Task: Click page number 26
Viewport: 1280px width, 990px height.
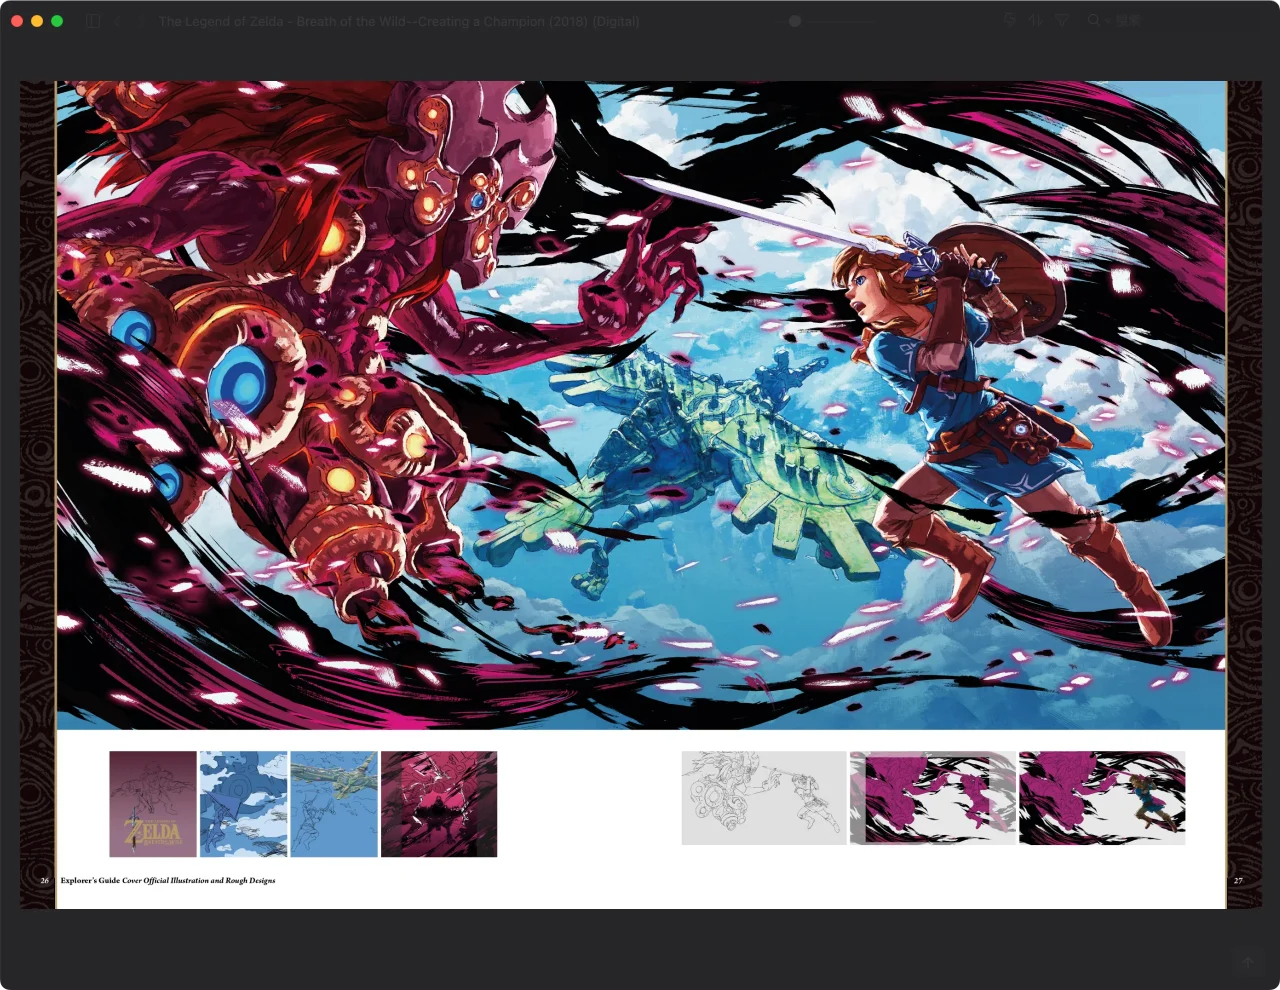Action: coord(44,881)
